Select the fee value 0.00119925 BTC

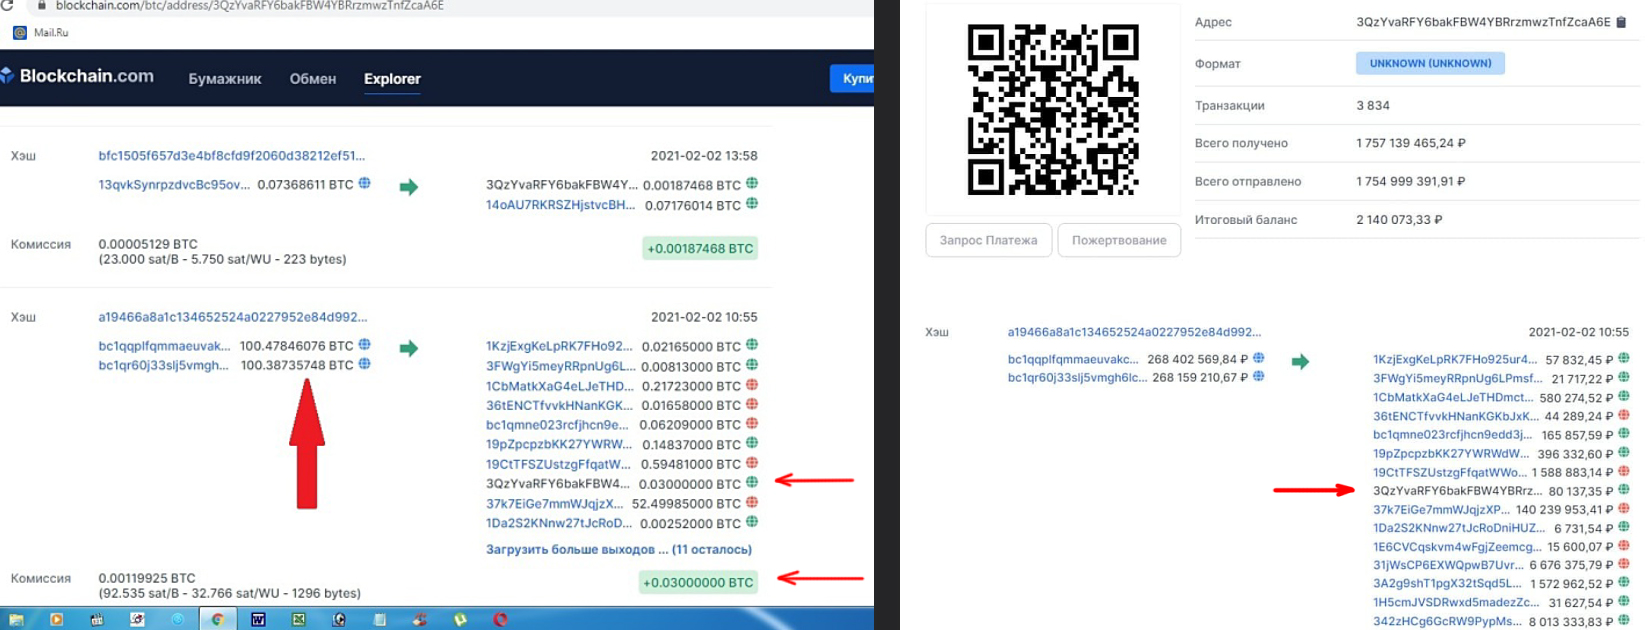click(147, 578)
